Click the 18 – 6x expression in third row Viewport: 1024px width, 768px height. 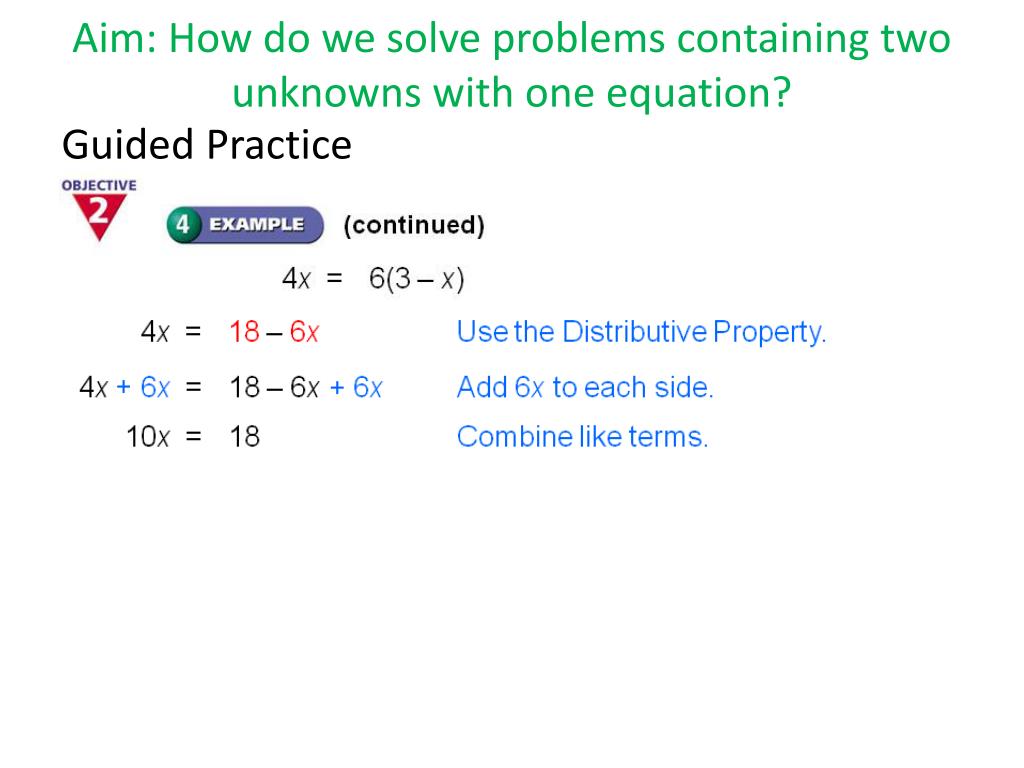(x=274, y=387)
